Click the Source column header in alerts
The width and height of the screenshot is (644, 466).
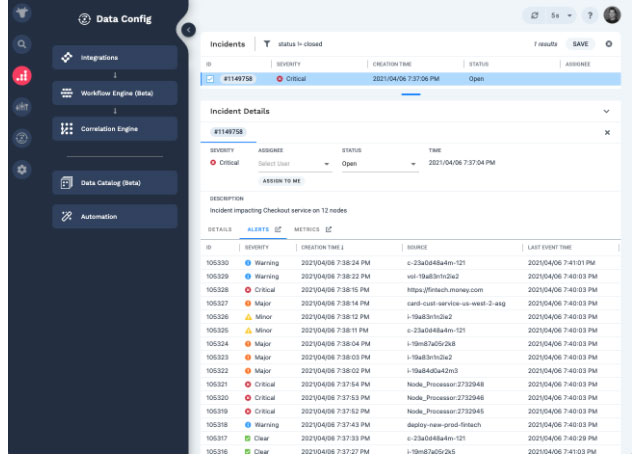pos(417,247)
